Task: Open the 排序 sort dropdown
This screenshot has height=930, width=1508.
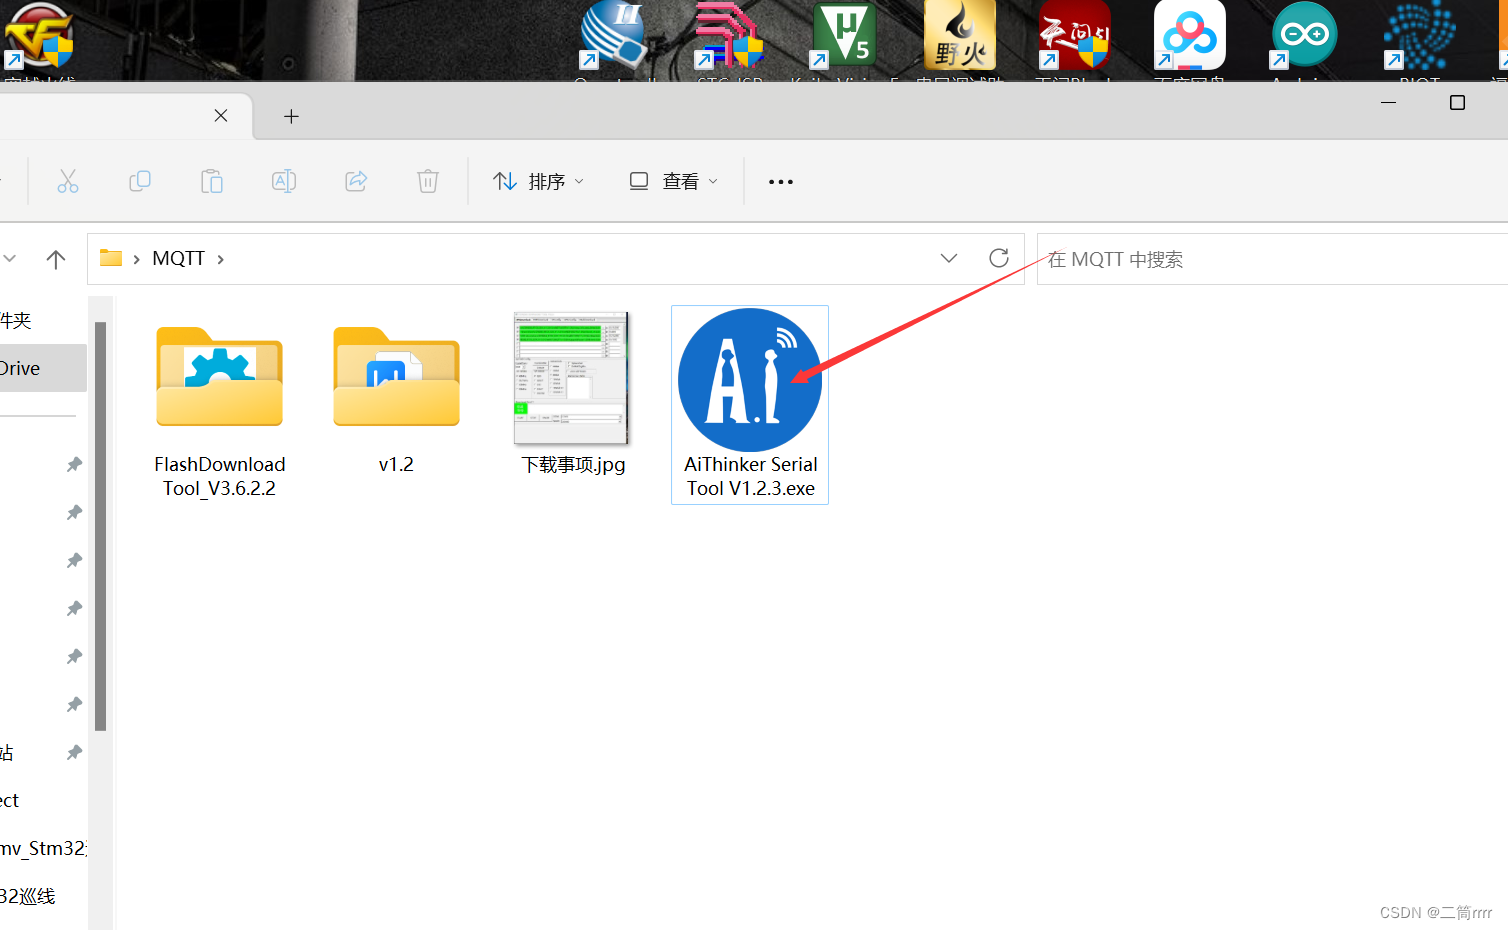Action: (x=538, y=181)
